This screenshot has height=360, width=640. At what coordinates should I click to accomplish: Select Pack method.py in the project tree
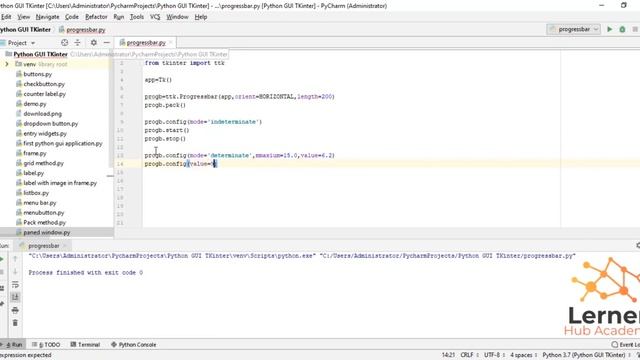44,222
